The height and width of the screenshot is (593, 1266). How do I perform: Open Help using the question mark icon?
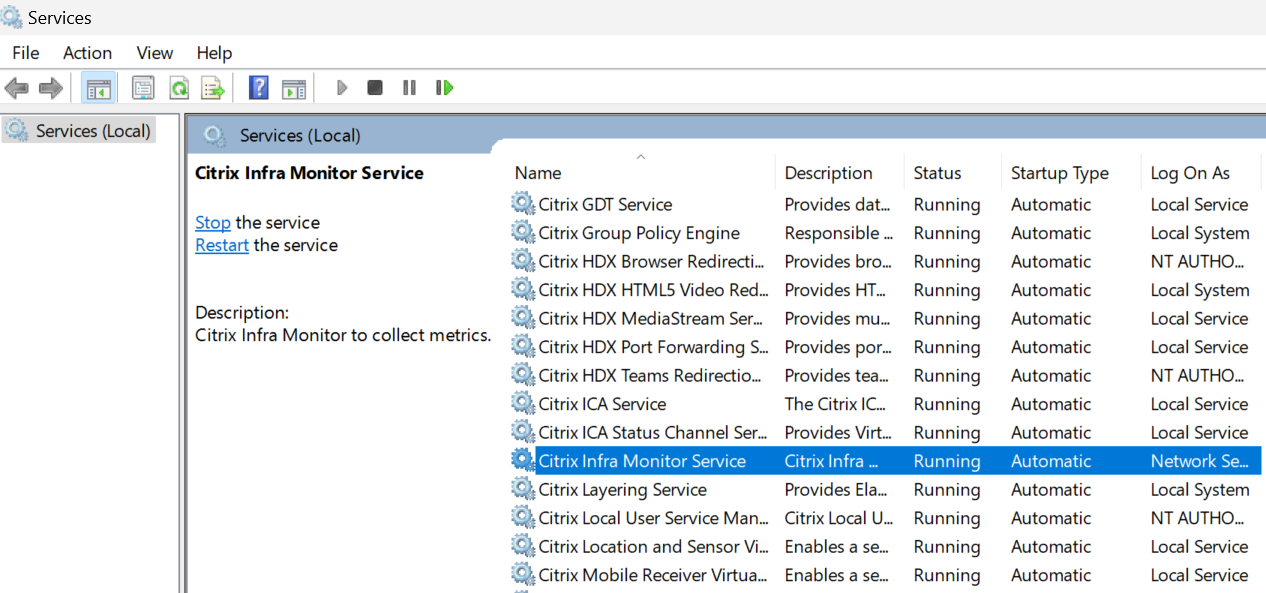258,87
